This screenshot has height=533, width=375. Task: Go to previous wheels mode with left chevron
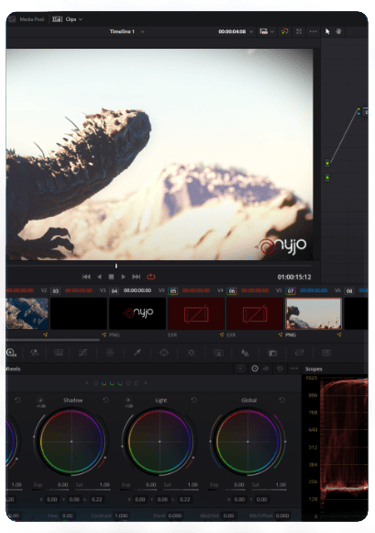tap(87, 383)
